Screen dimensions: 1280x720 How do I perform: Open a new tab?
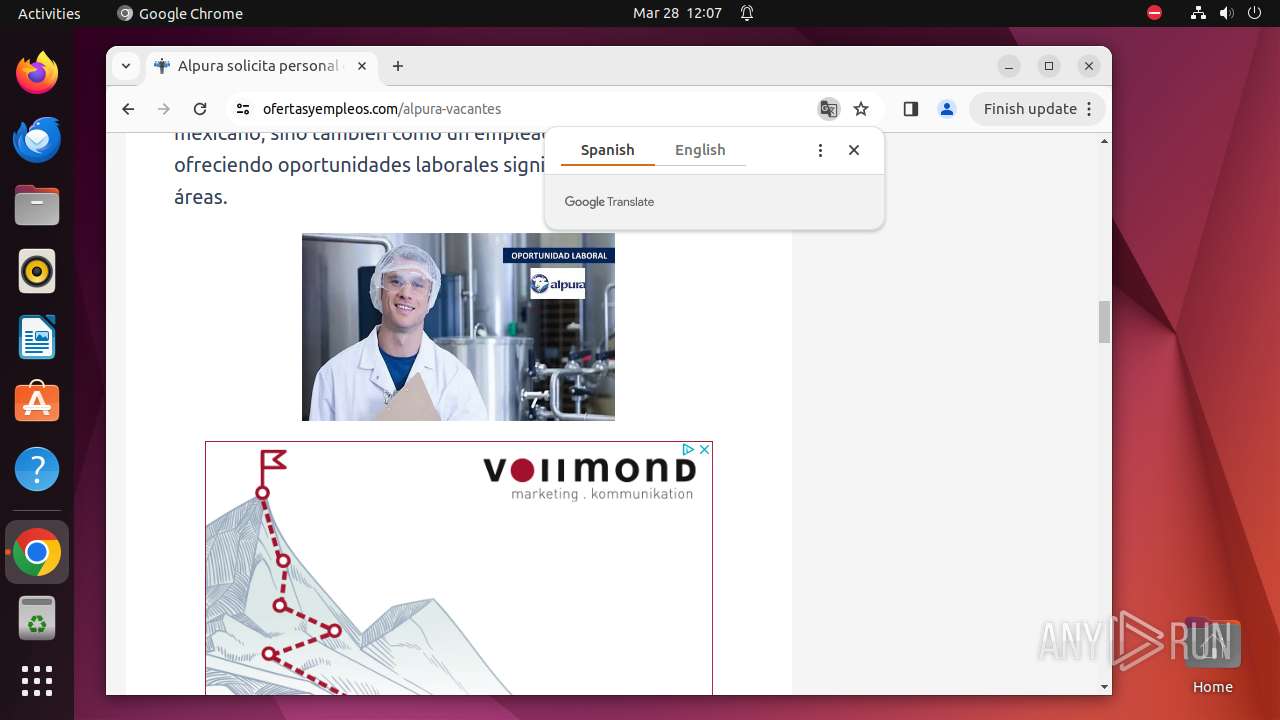398,66
